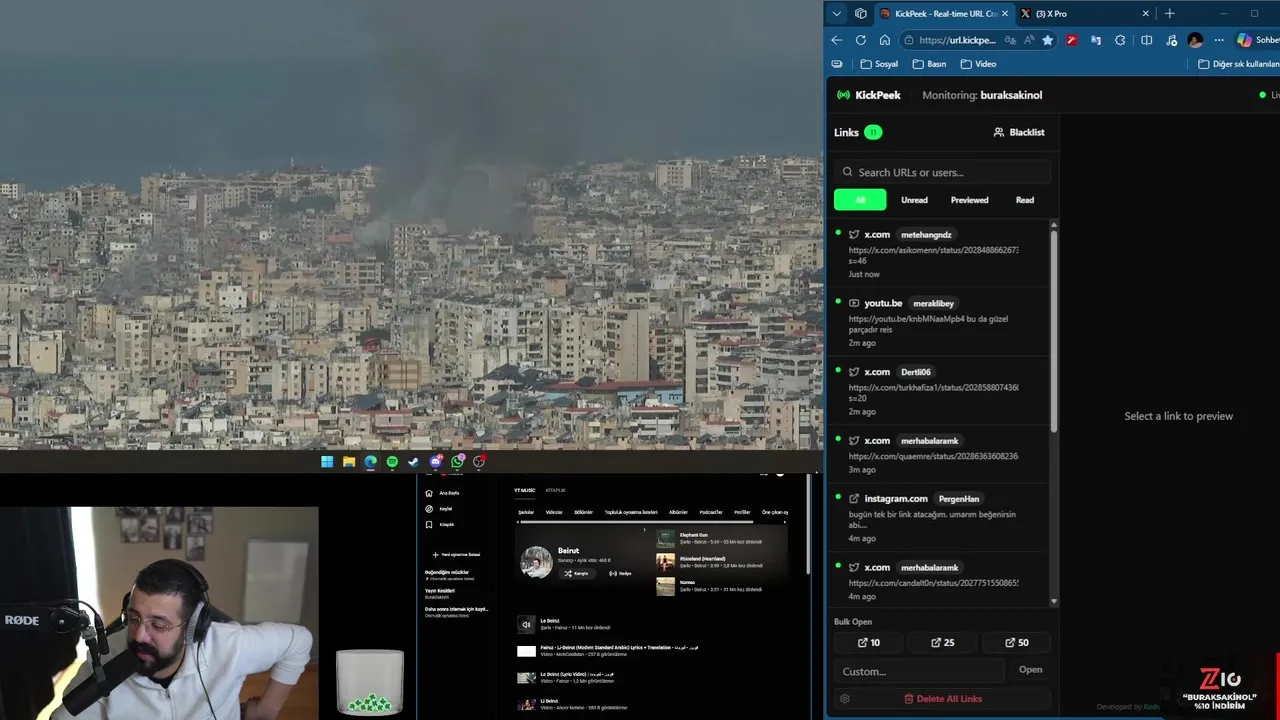This screenshot has width=1280, height=720.
Task: Switch to the X Pro tab
Action: pyautogui.click(x=1085, y=14)
